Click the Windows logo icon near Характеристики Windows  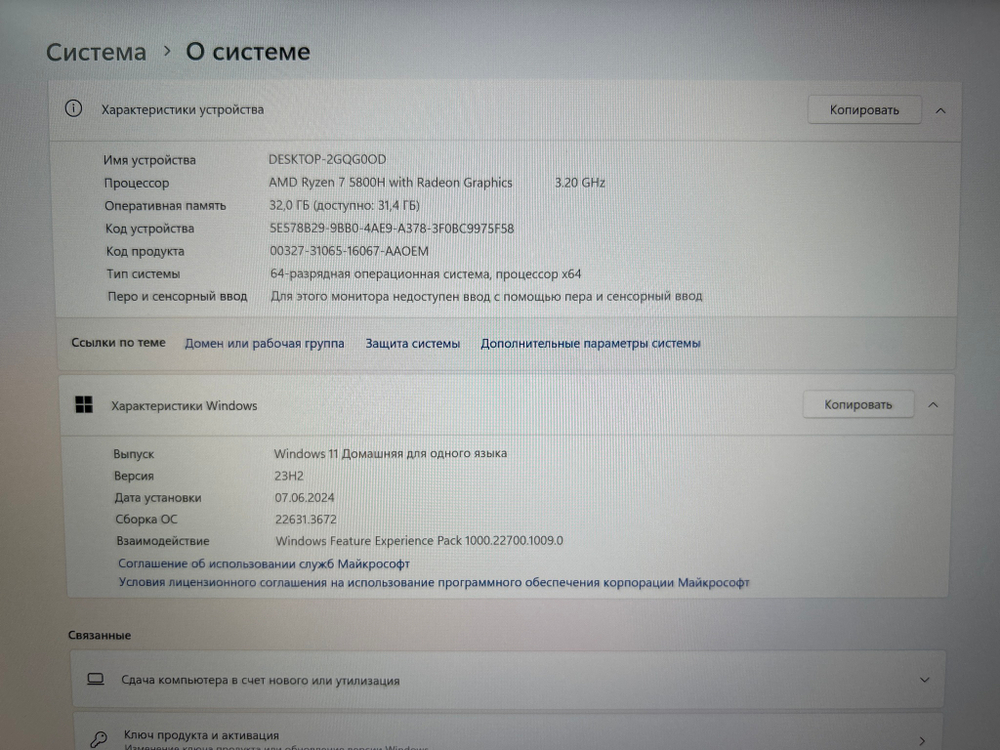point(84,404)
